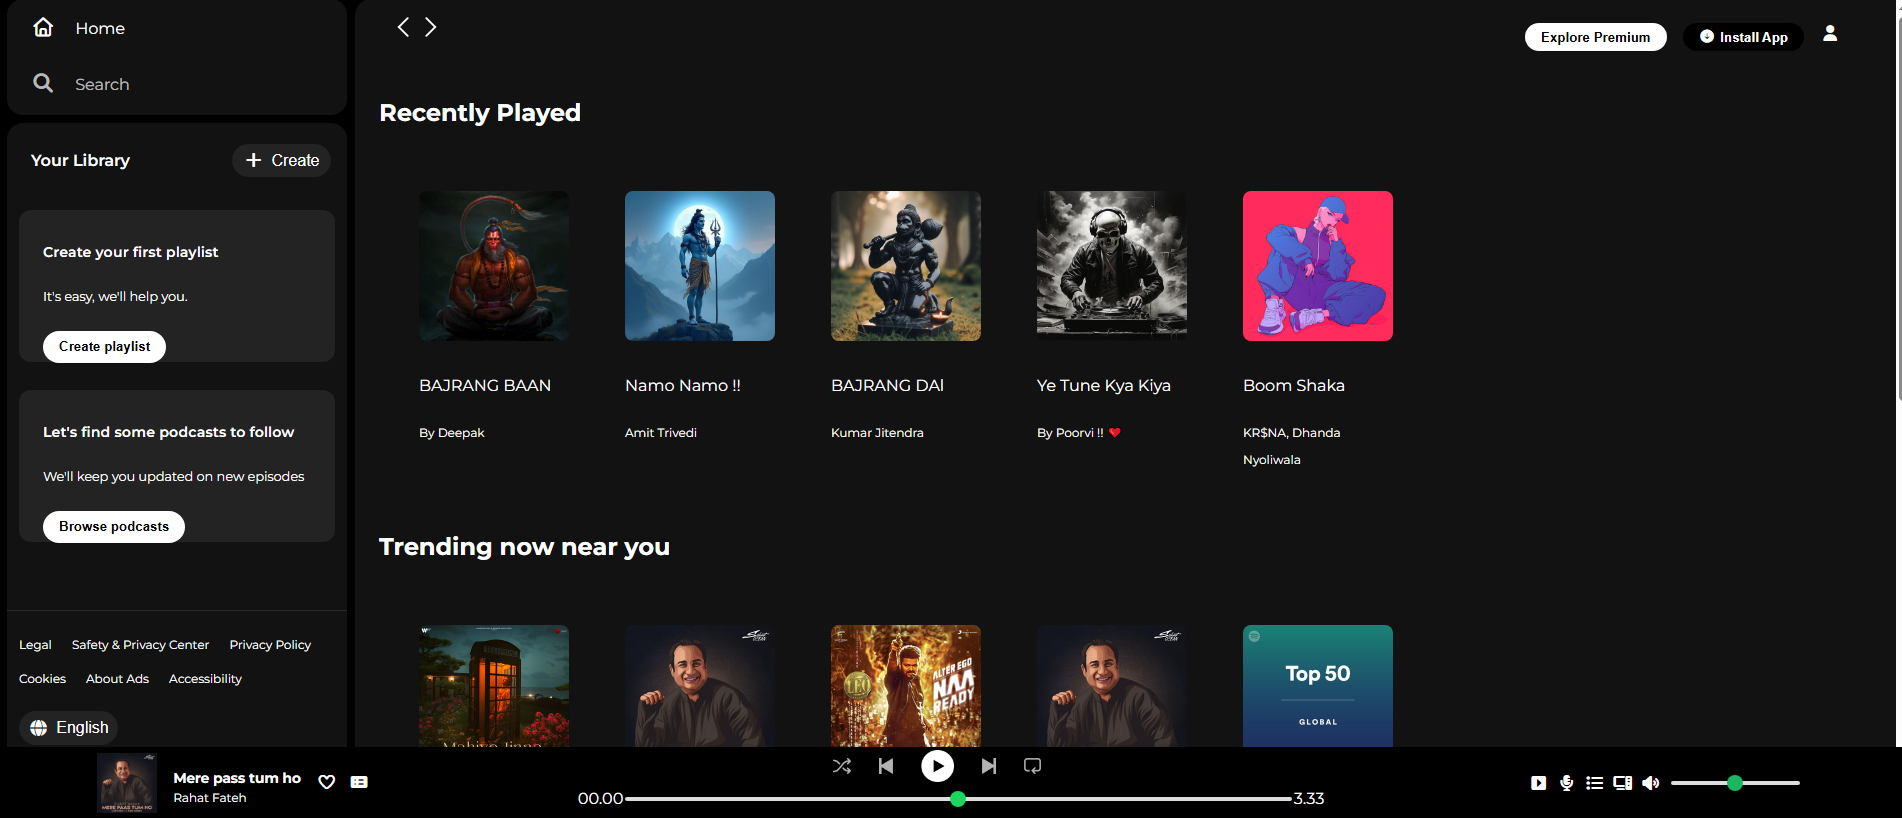This screenshot has width=1902, height=818.
Task: Click Install App button
Action: tap(1743, 37)
